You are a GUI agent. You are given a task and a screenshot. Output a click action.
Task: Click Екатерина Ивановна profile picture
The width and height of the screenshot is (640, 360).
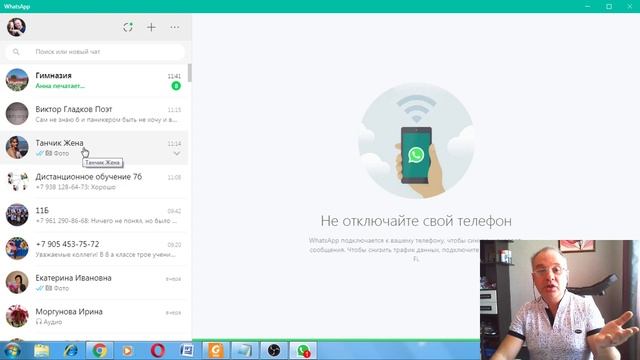[17, 282]
